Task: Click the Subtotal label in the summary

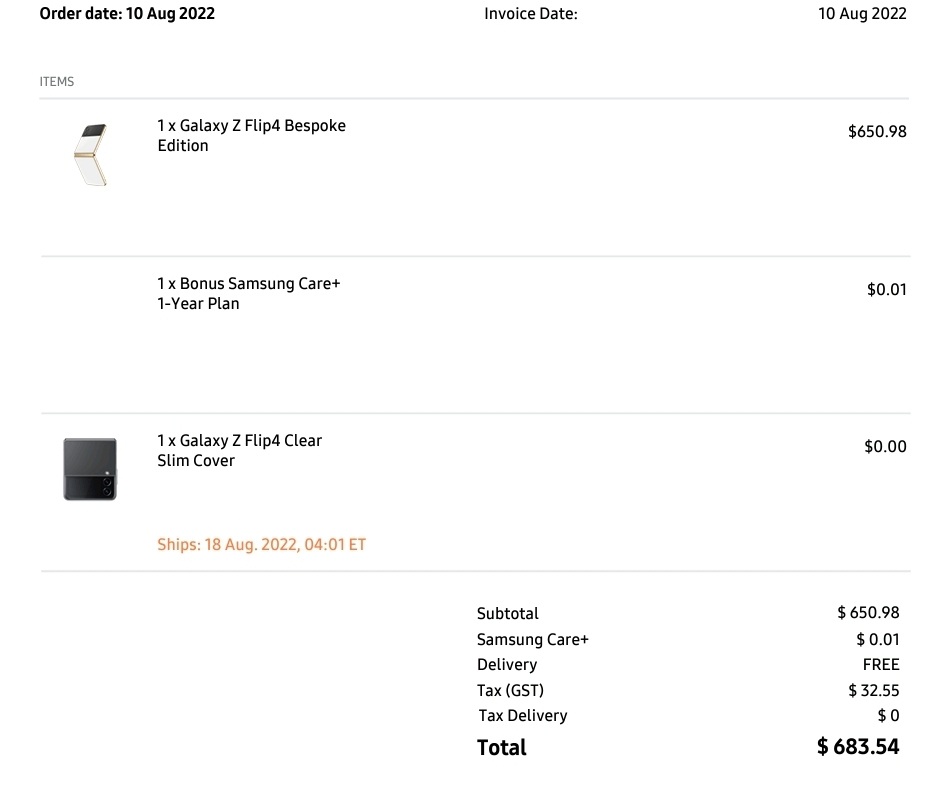Action: (x=507, y=614)
